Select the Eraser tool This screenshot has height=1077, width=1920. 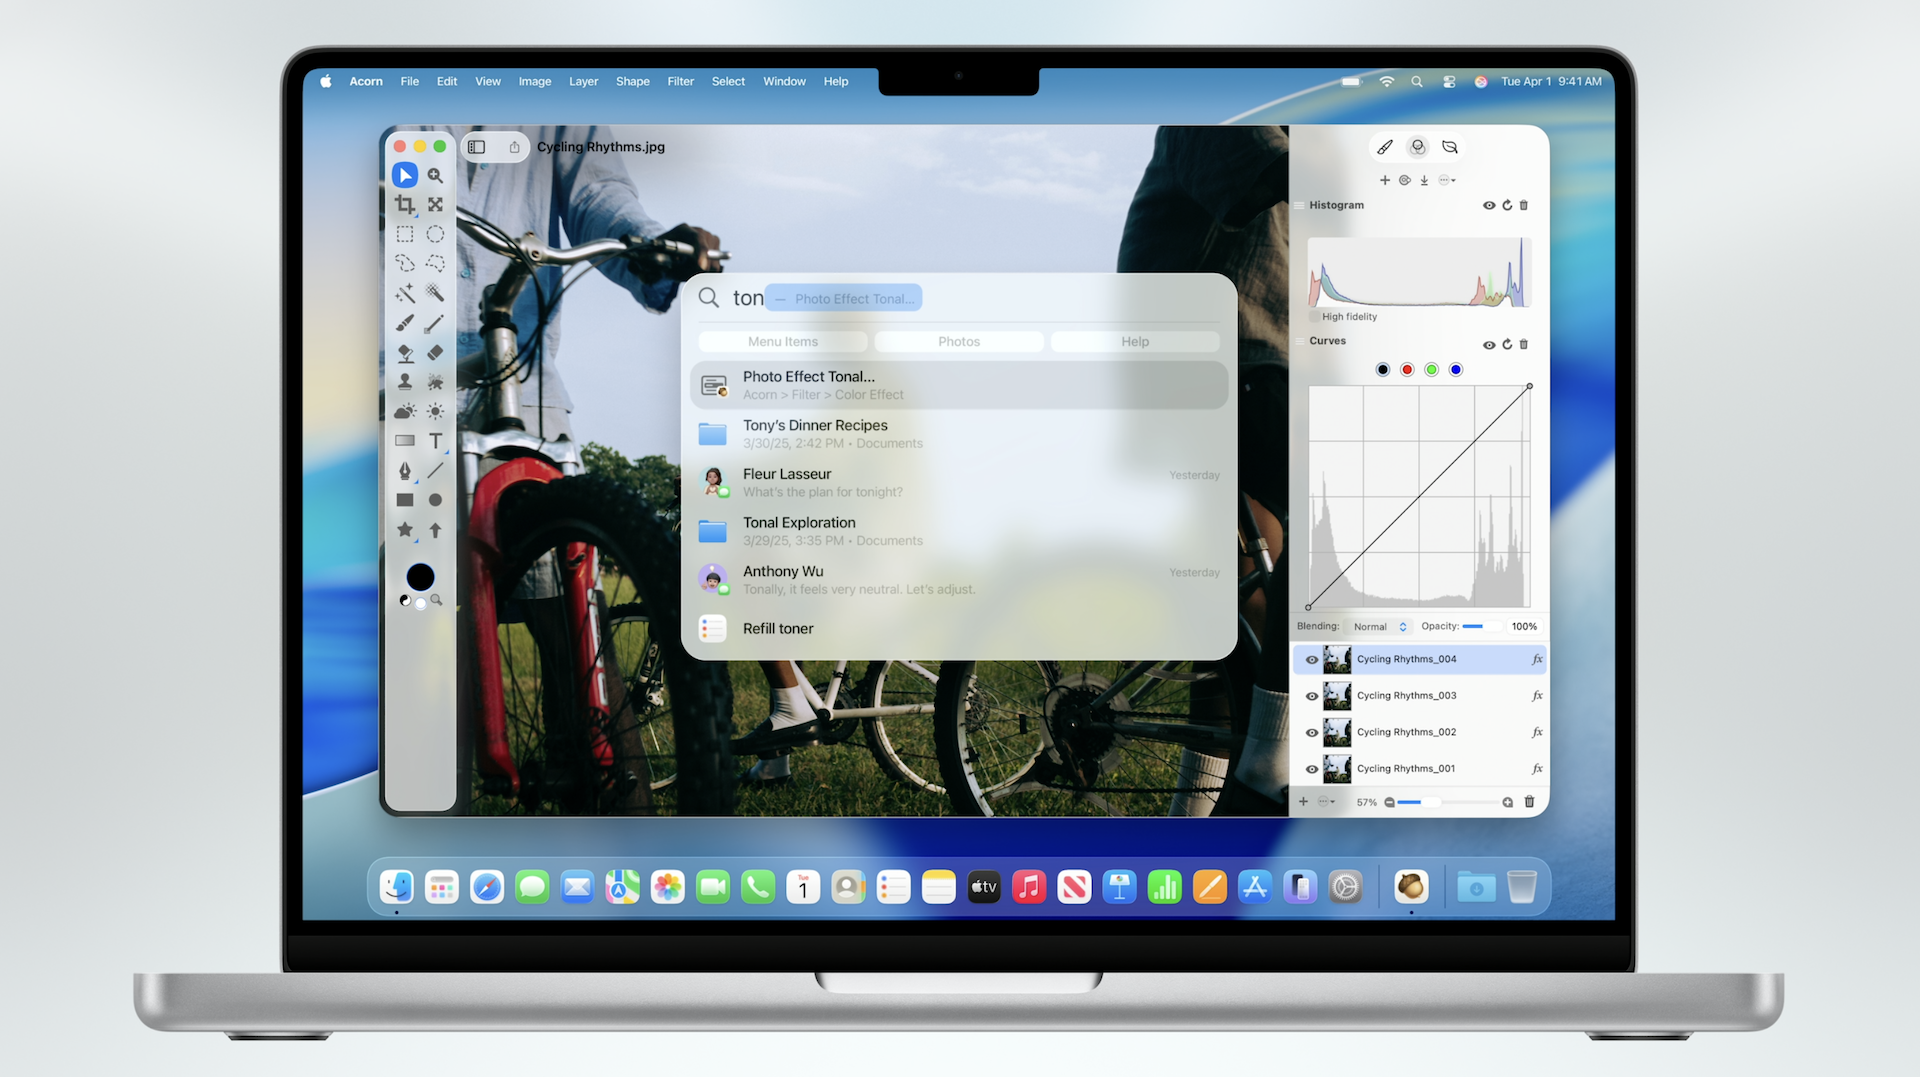(435, 353)
